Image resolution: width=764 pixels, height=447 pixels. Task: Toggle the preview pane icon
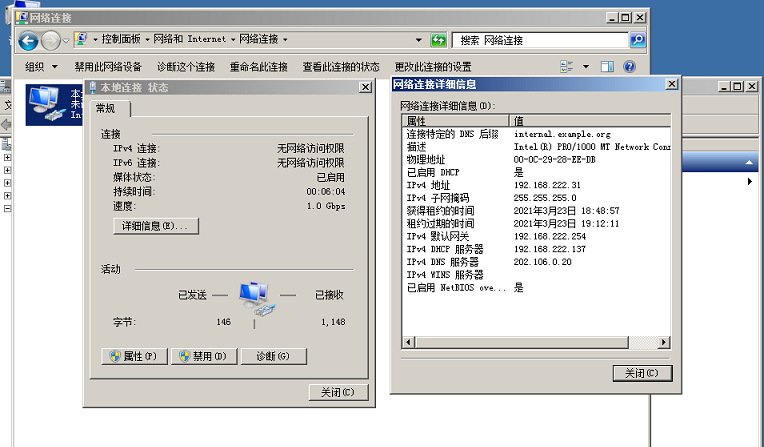point(607,66)
